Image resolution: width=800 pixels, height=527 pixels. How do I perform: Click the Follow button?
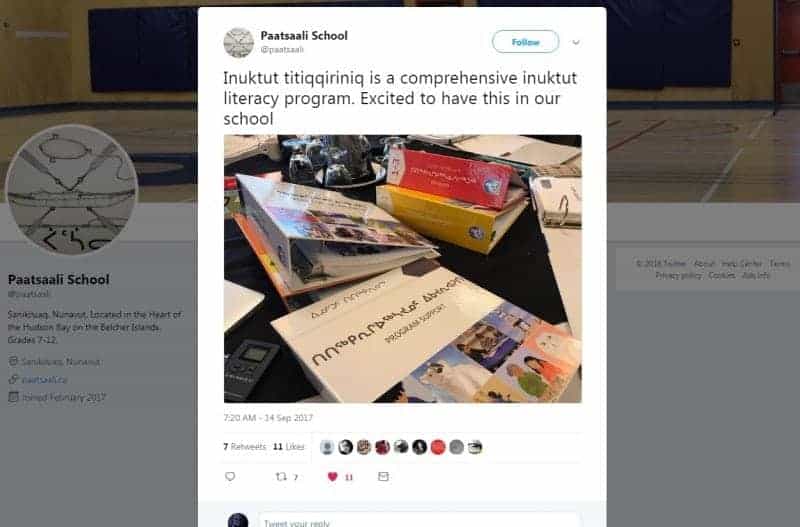526,42
